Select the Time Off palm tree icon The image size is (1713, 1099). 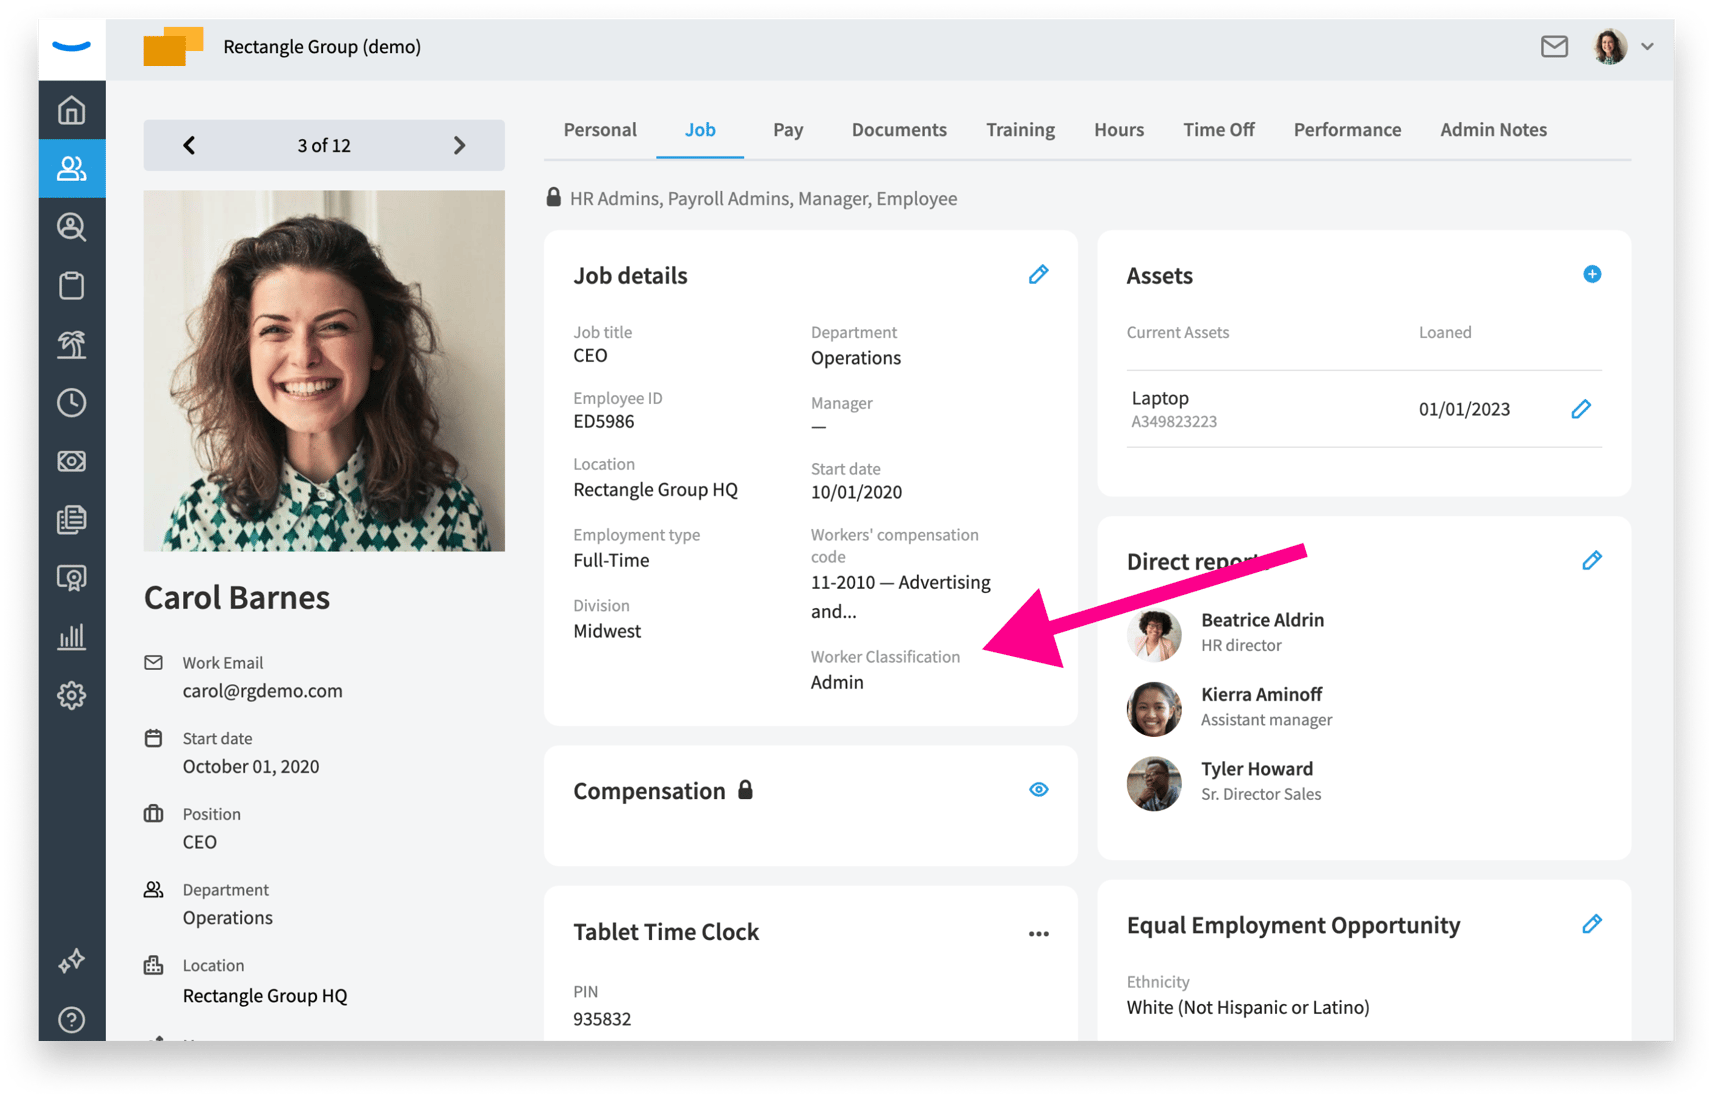[x=72, y=345]
